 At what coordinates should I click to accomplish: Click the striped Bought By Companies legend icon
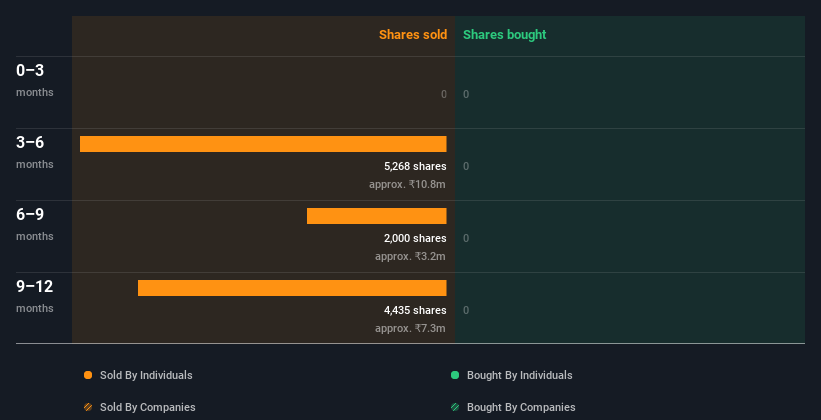pos(455,407)
